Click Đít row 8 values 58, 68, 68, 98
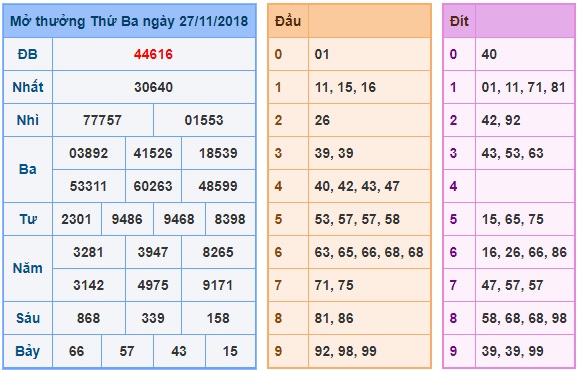 point(524,318)
